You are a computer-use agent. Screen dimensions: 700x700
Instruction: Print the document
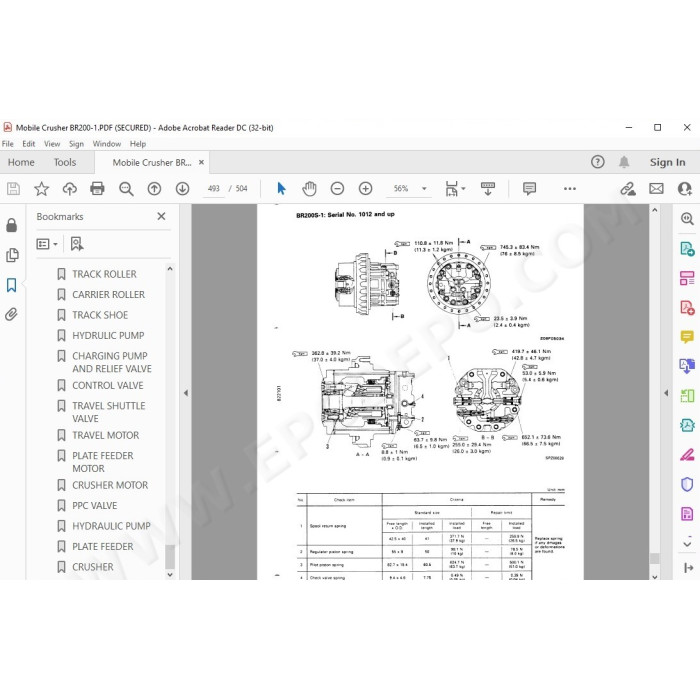[97, 189]
